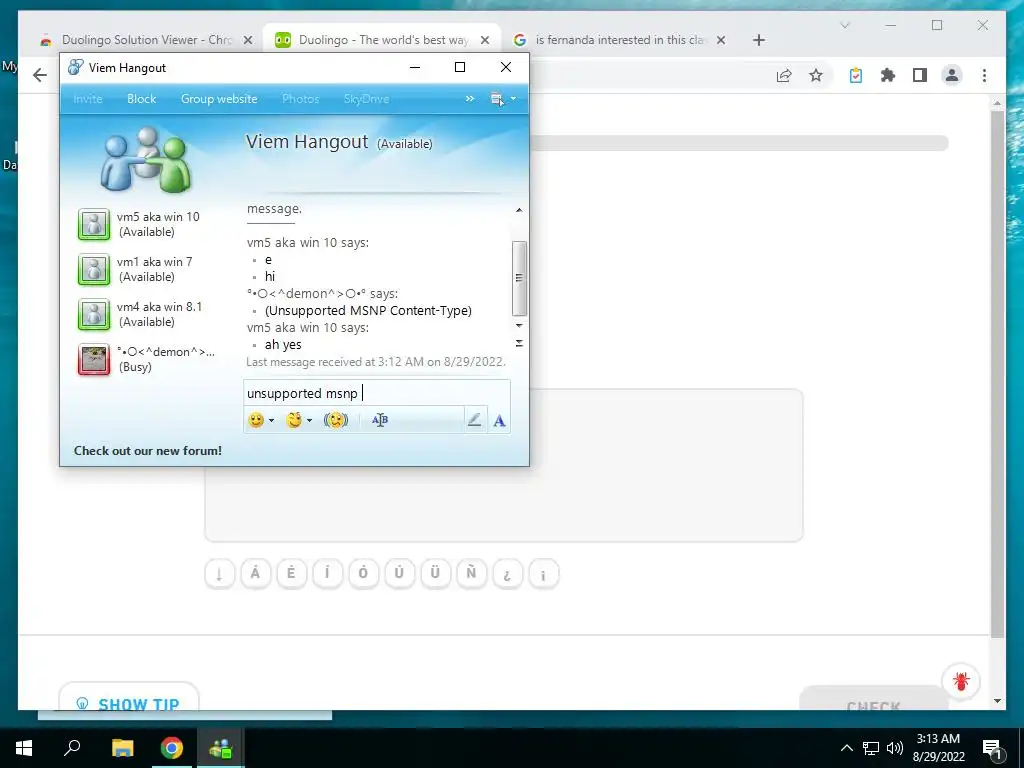Click Block in Messenger toolbar
Viewport: 1024px width, 768px height.
click(x=141, y=99)
